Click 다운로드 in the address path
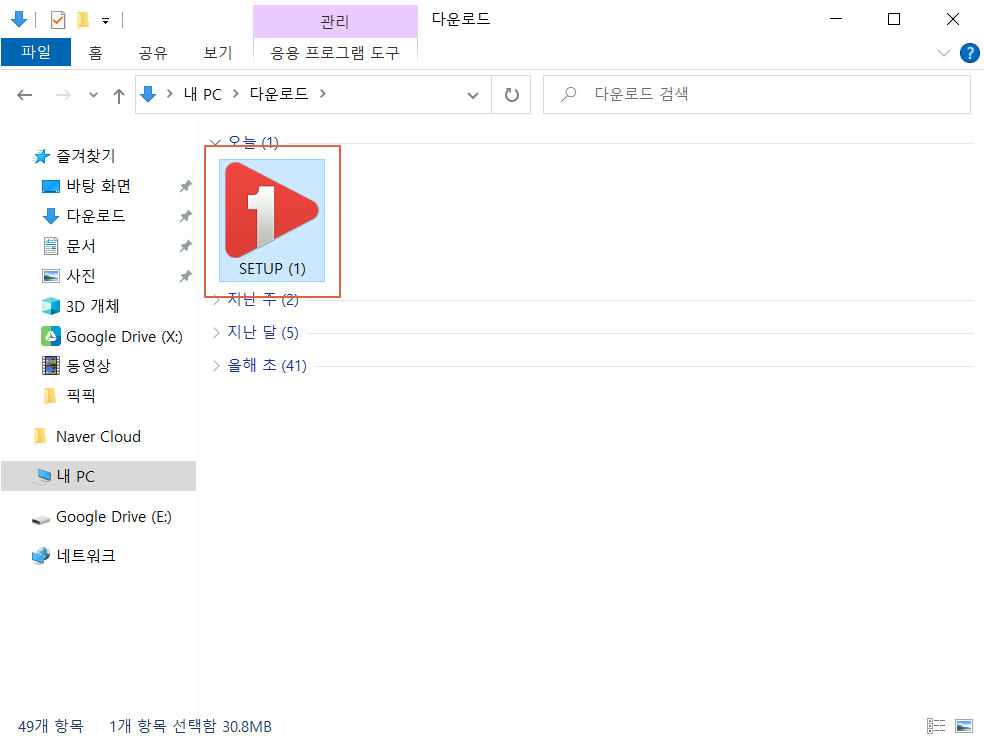The image size is (984, 742). click(x=279, y=94)
